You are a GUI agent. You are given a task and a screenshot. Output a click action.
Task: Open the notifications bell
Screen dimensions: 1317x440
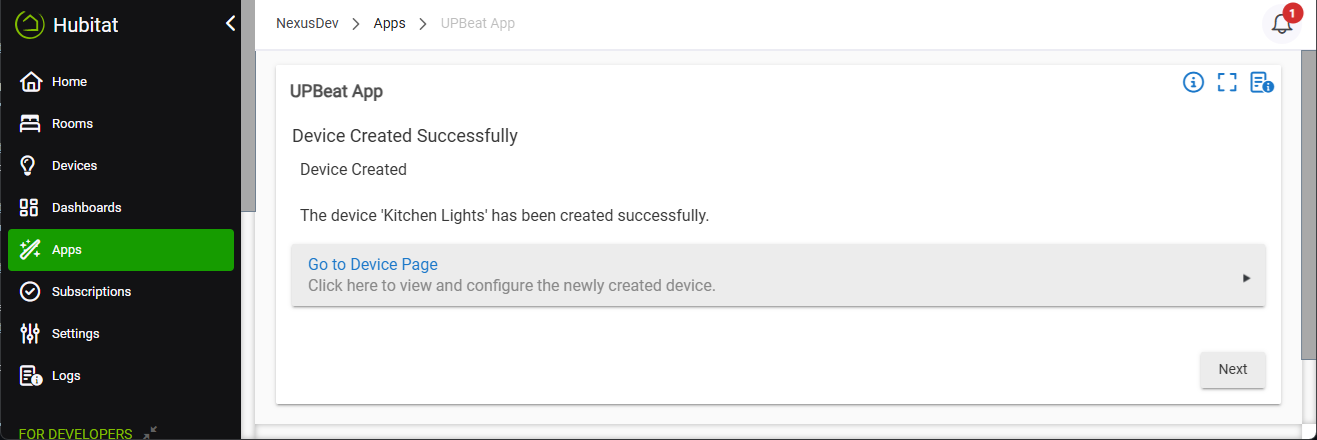click(1282, 24)
